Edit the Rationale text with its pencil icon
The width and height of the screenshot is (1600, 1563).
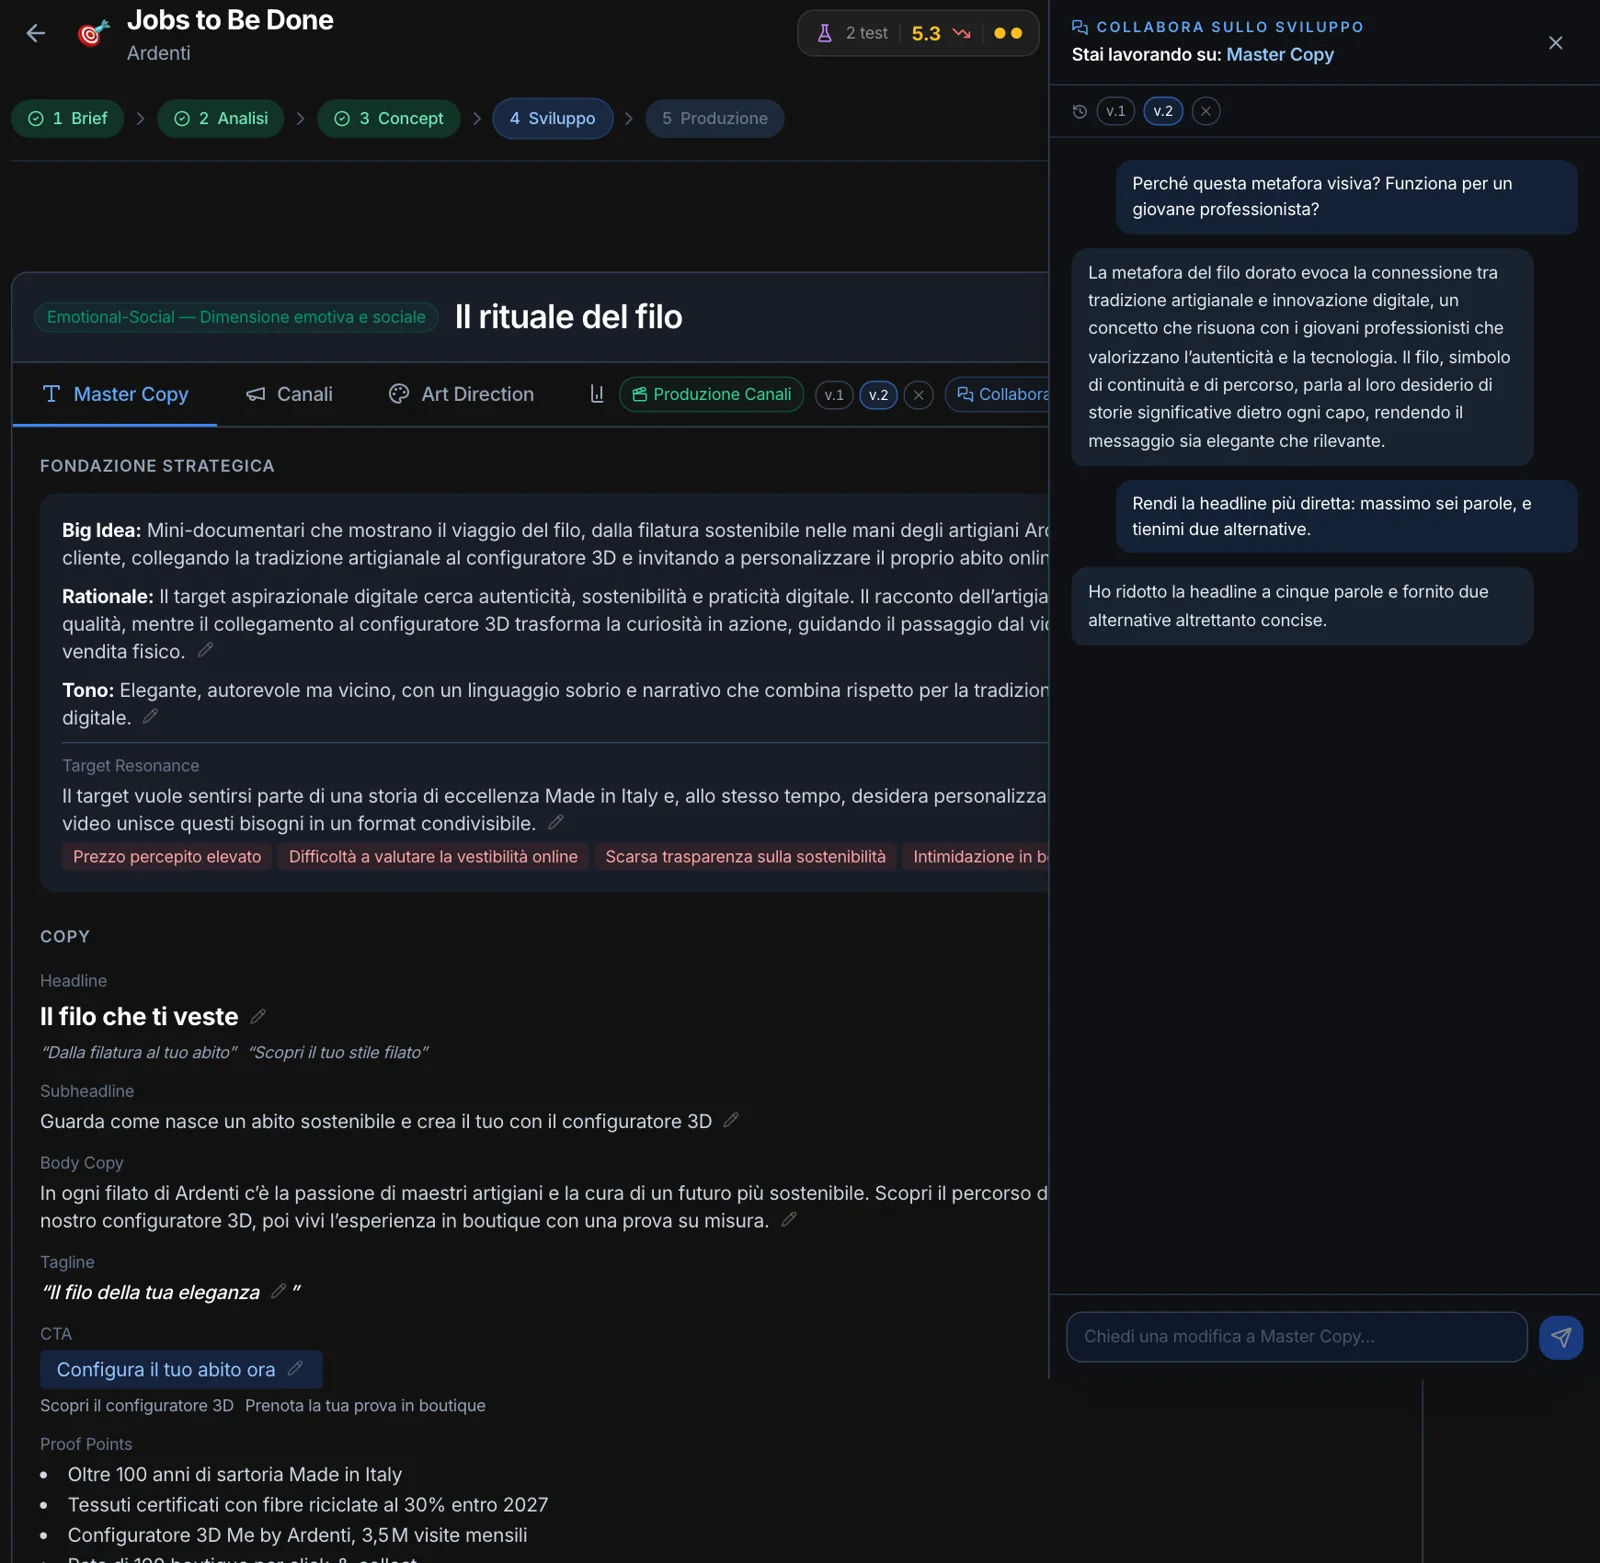coord(206,650)
